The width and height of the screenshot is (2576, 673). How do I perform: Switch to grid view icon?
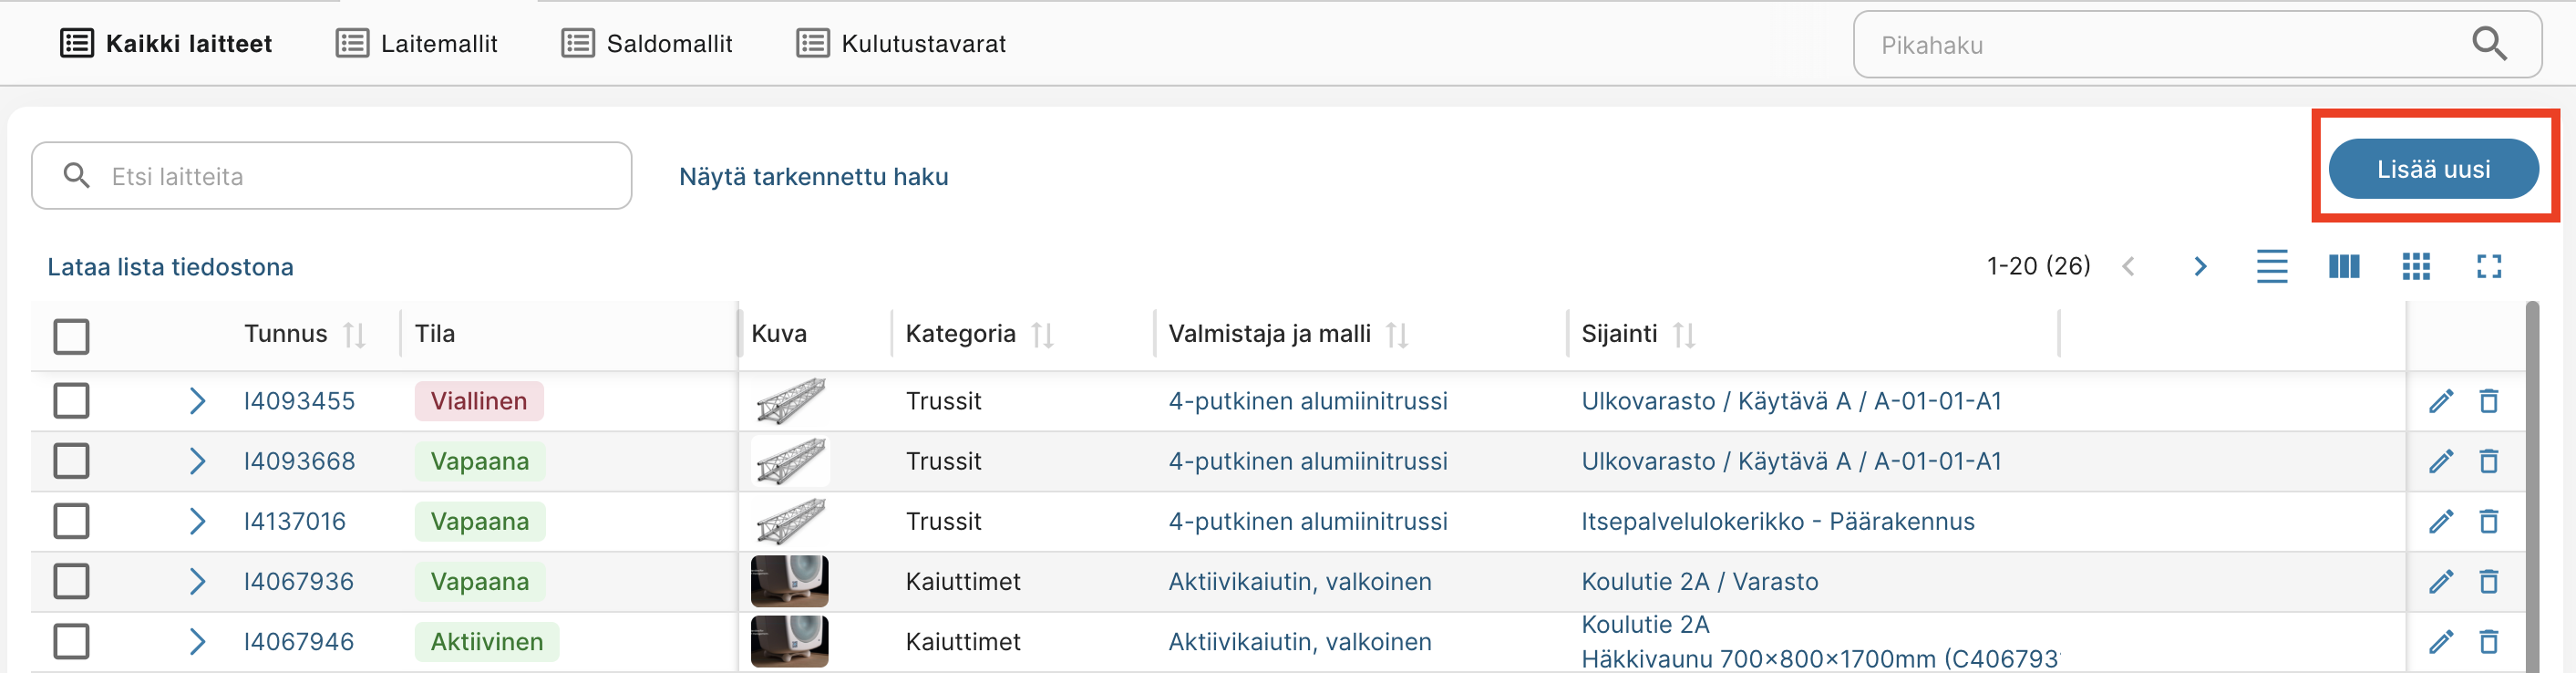(x=2416, y=266)
